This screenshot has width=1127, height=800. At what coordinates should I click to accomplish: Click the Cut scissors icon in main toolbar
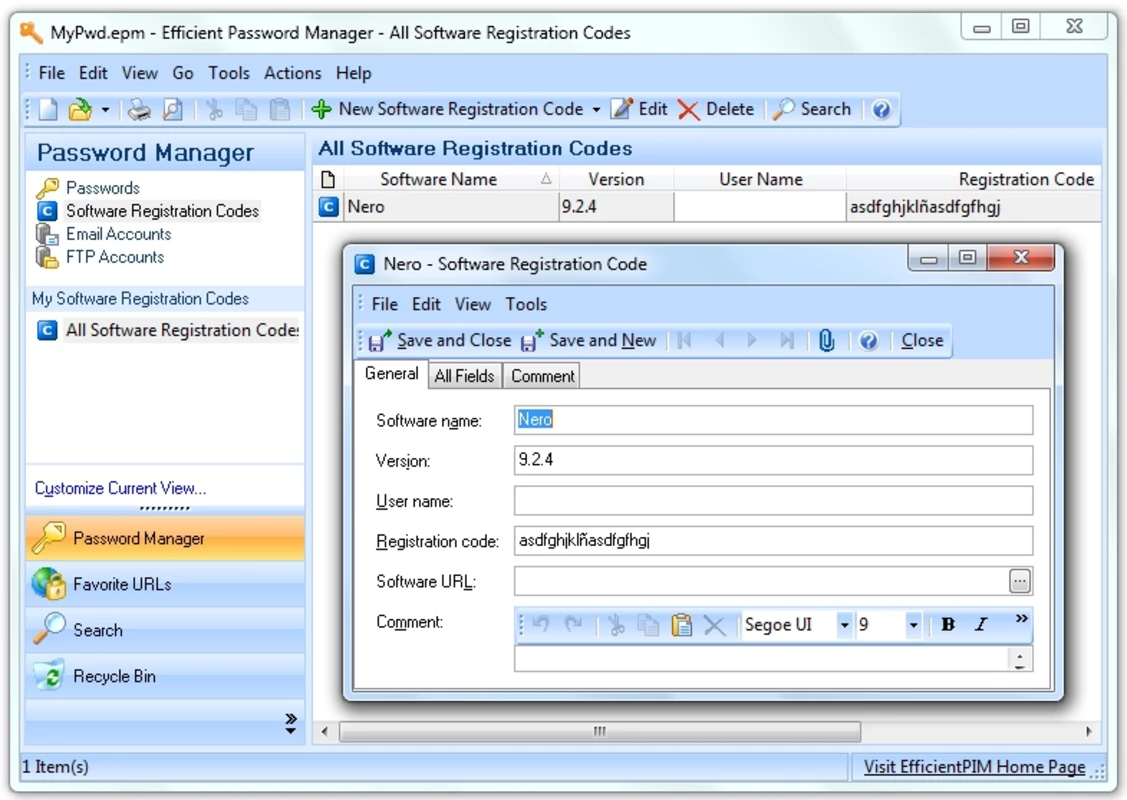coord(214,109)
